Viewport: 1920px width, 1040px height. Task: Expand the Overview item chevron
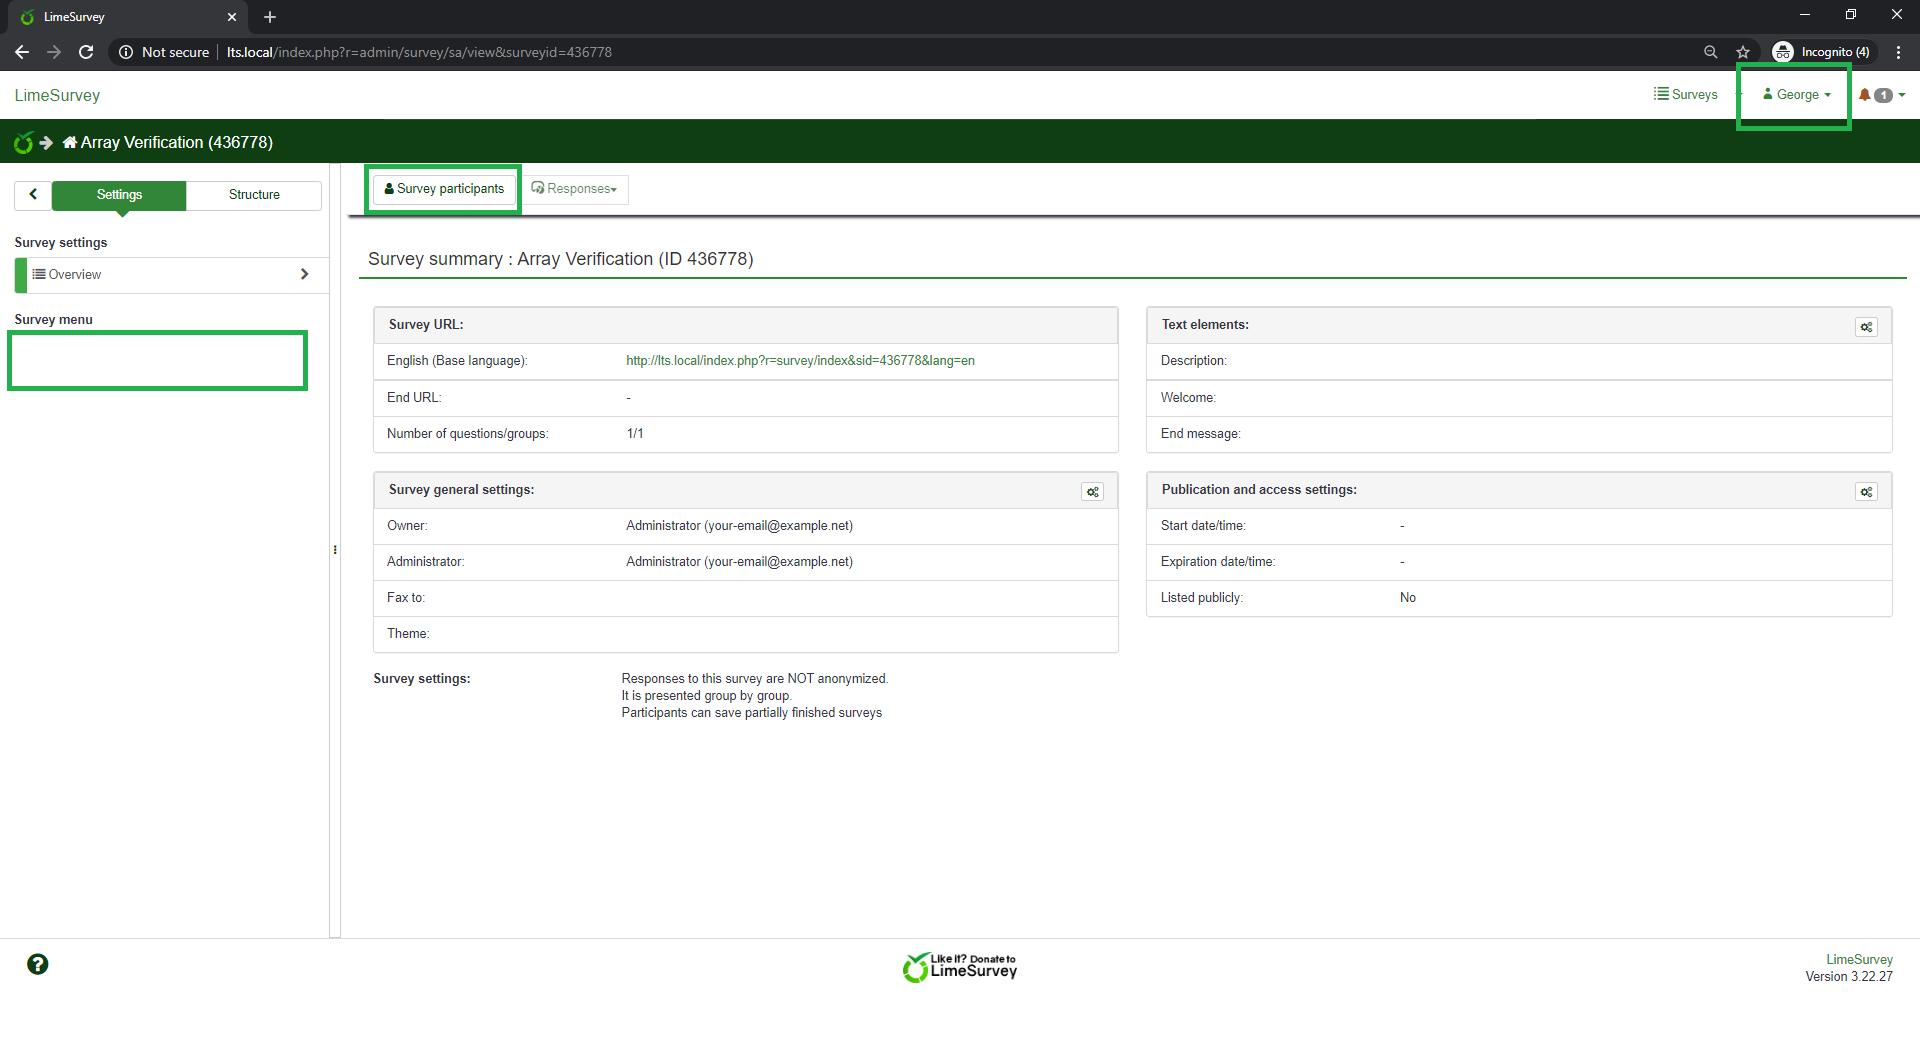point(304,274)
